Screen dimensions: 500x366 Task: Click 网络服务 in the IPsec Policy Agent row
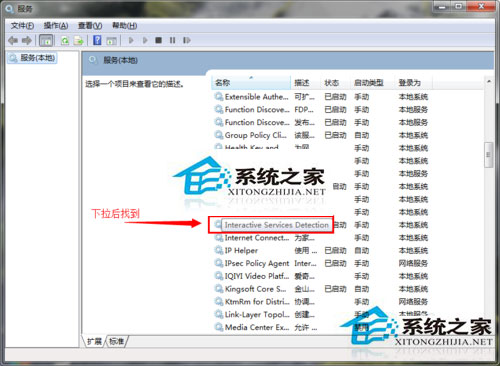click(413, 263)
